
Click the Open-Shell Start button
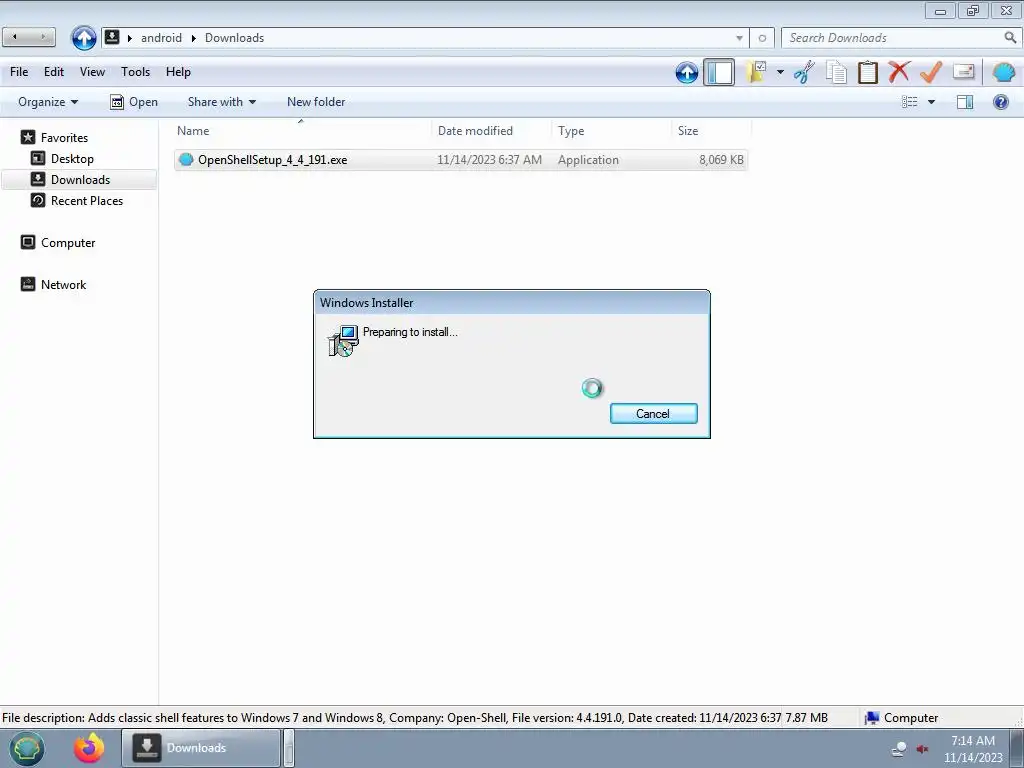click(x=25, y=748)
